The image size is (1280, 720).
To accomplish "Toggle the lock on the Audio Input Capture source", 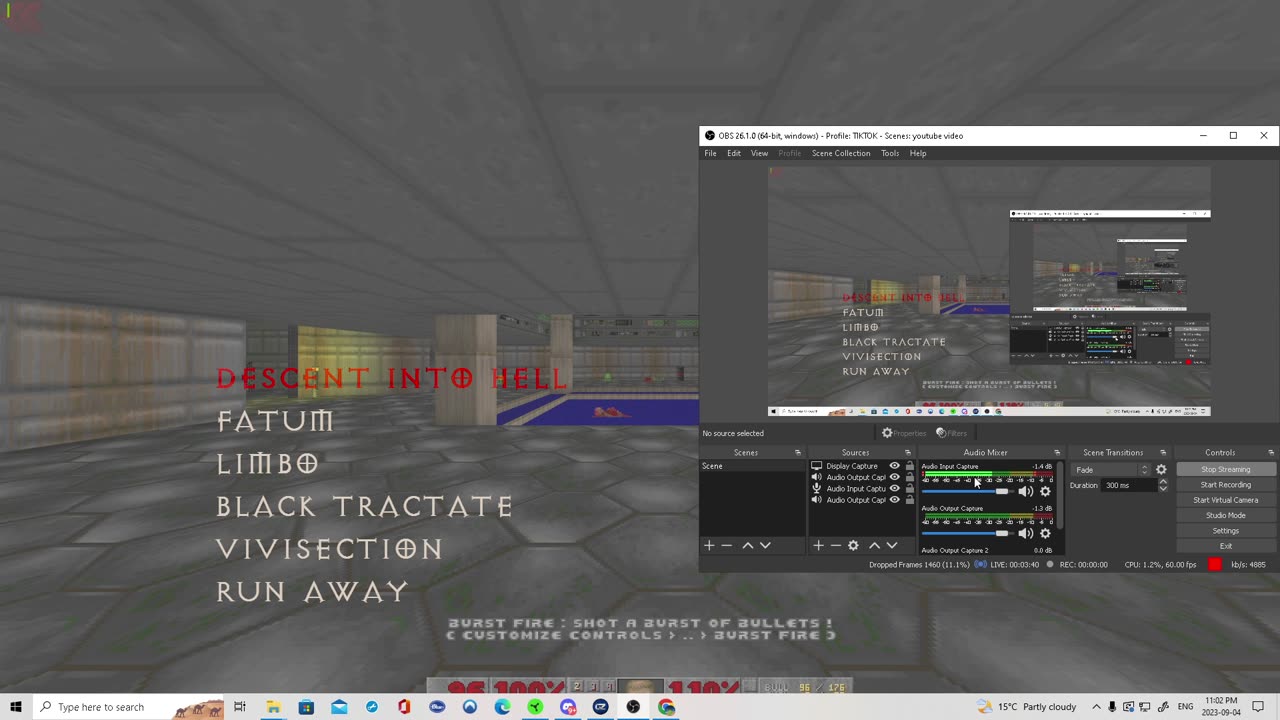I will pyautogui.click(x=909, y=488).
